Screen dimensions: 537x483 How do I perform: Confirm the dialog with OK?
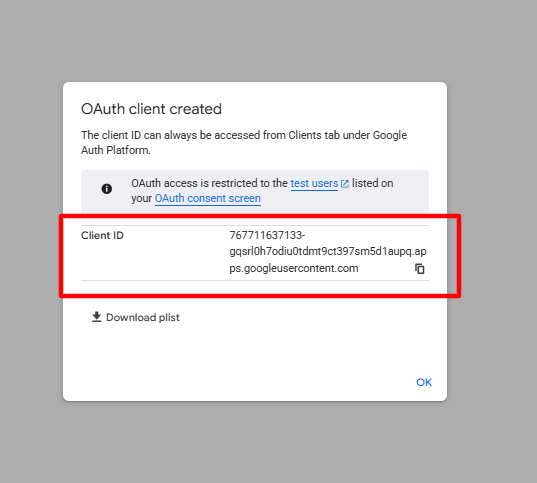click(424, 382)
